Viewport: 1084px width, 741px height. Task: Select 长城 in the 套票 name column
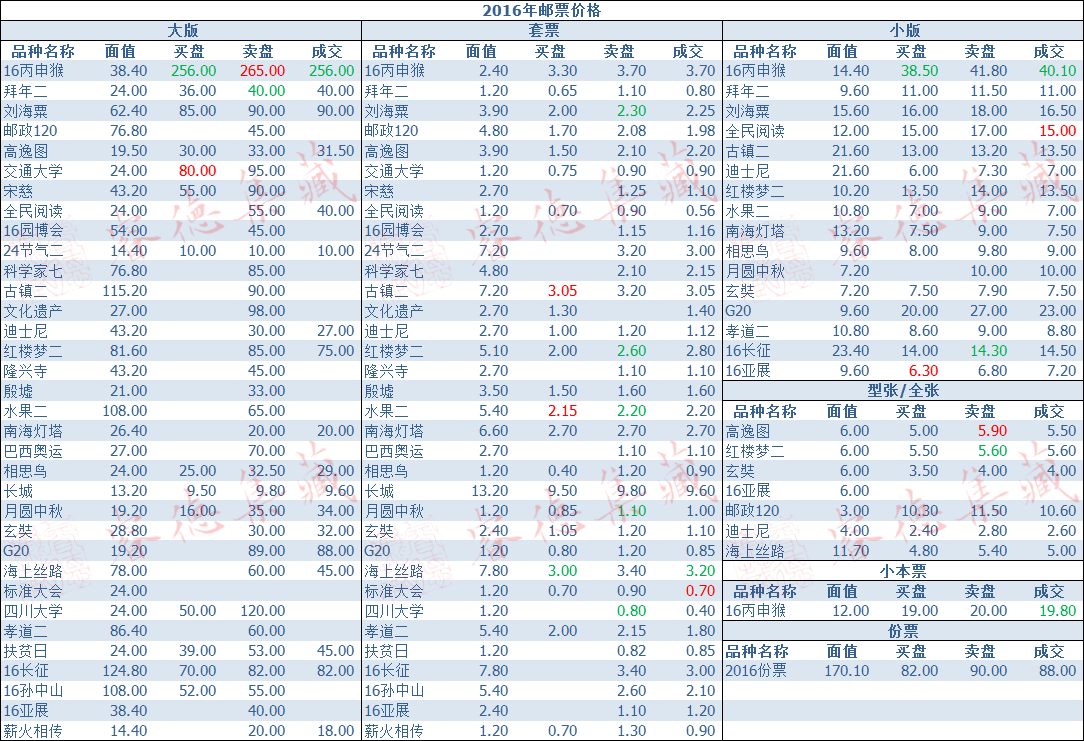pyautogui.click(x=379, y=491)
